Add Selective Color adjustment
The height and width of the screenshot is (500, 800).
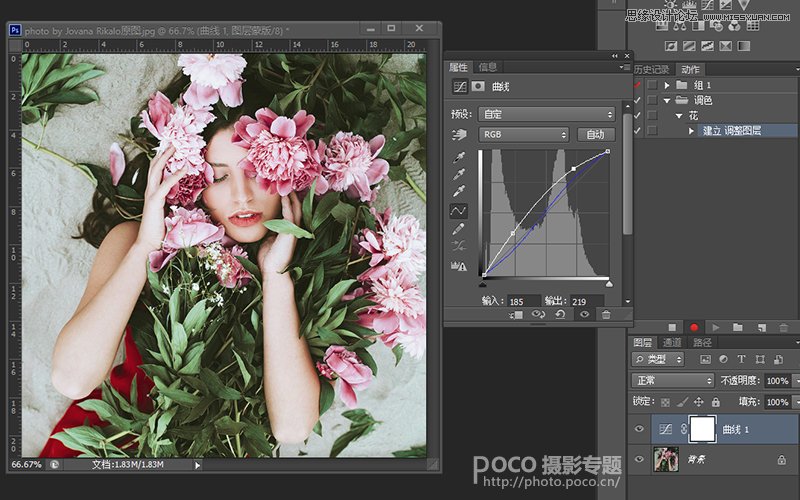click(x=726, y=46)
